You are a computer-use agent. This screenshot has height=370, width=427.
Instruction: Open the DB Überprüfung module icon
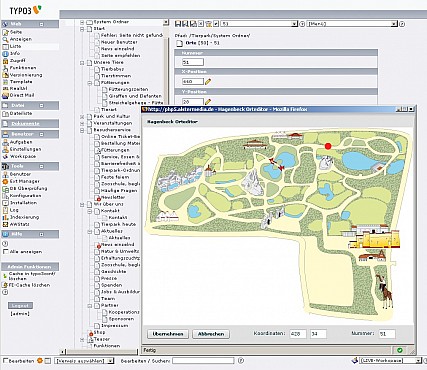[x=5, y=189]
